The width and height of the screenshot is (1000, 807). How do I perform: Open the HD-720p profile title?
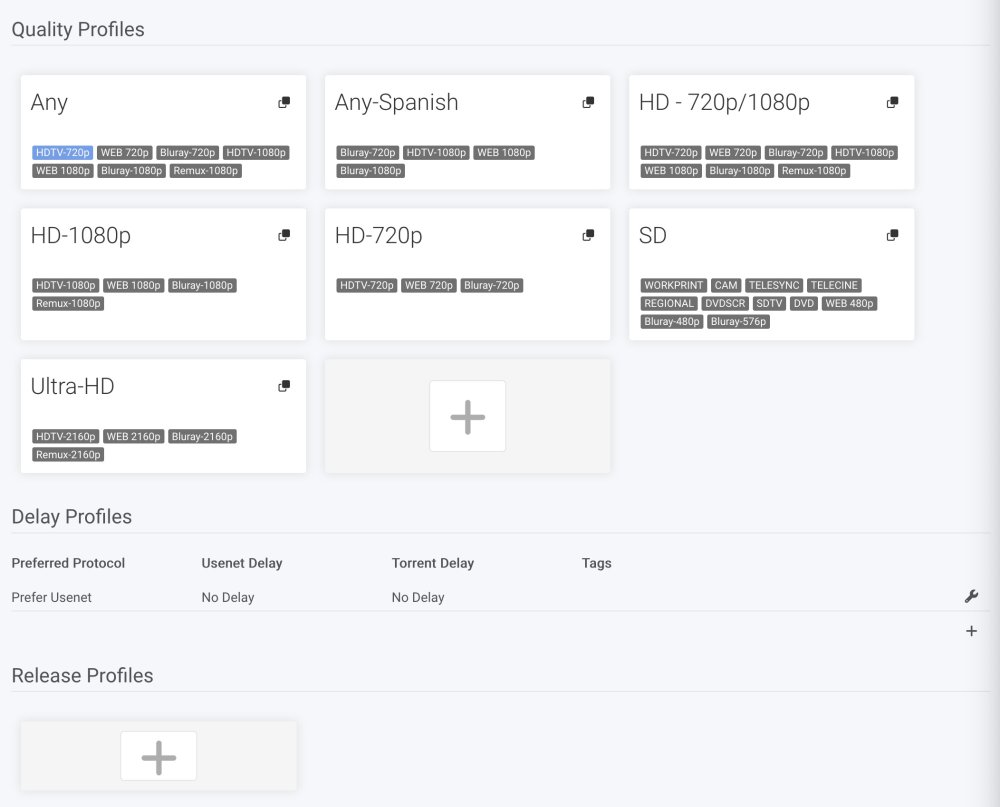pos(378,235)
